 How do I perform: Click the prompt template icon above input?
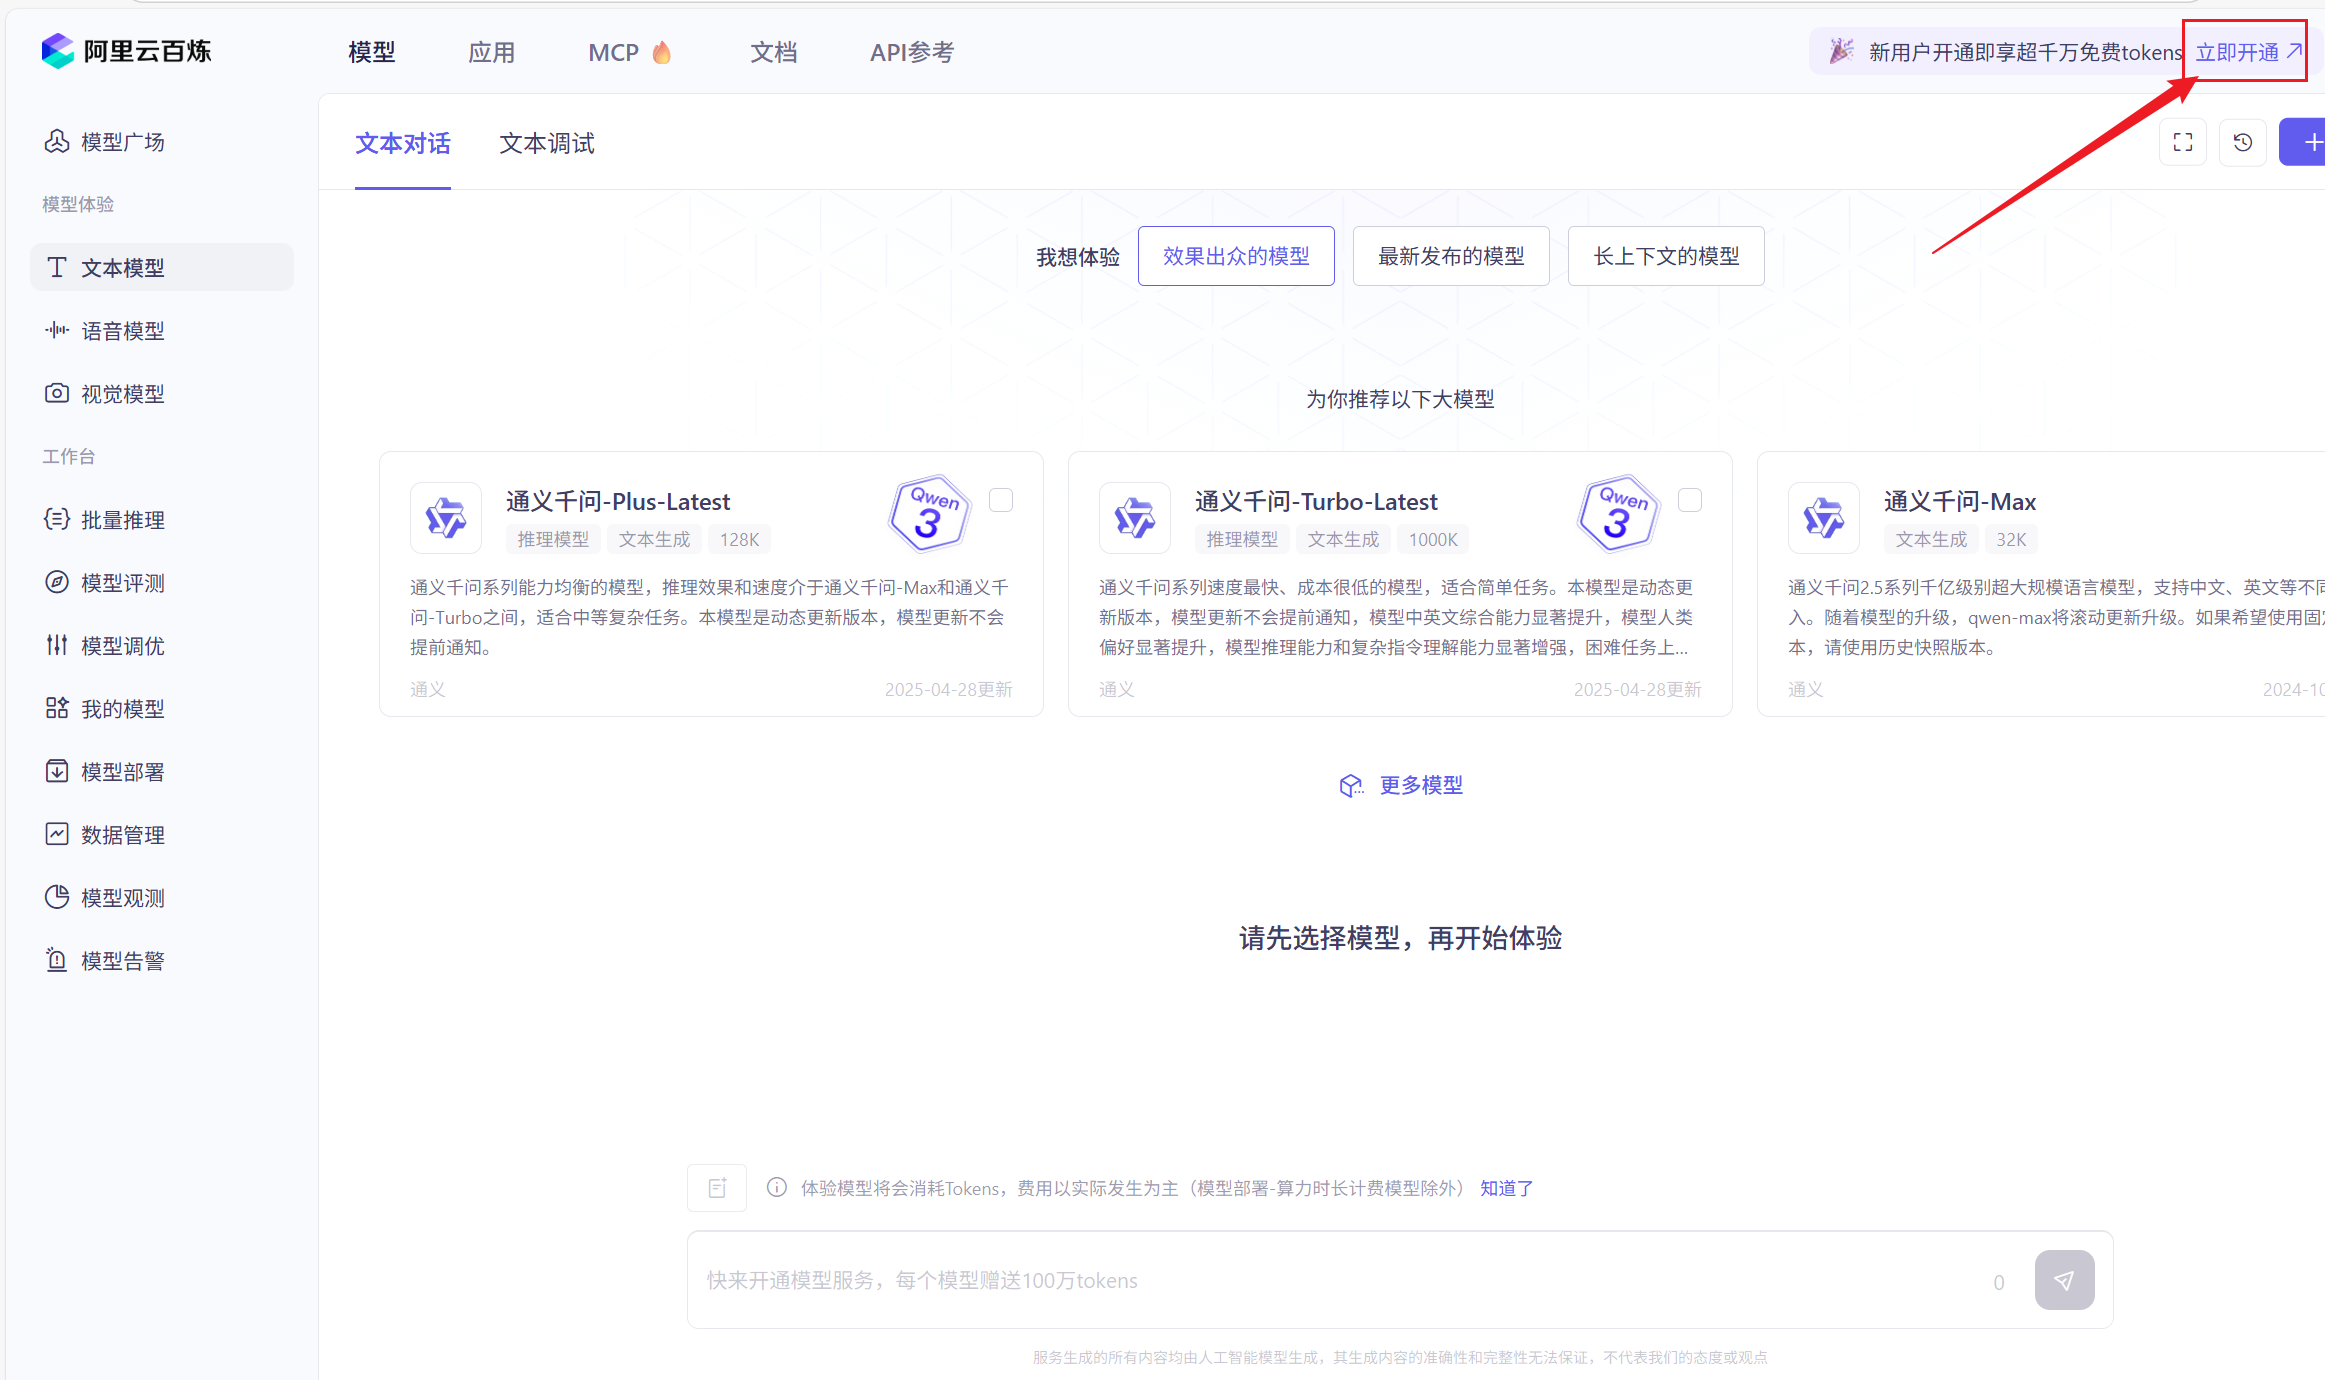717,1188
